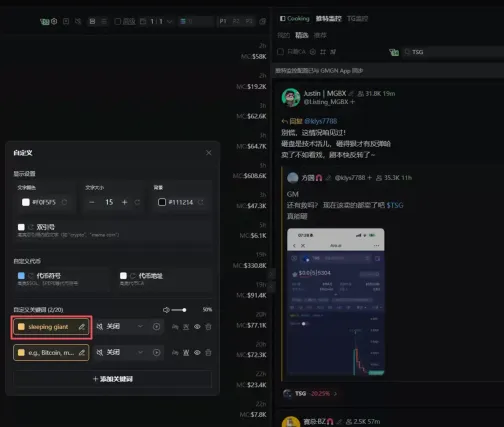The image size is (504, 427).
Task: Click the keyword volume slider at 50%
Action: click(x=179, y=310)
